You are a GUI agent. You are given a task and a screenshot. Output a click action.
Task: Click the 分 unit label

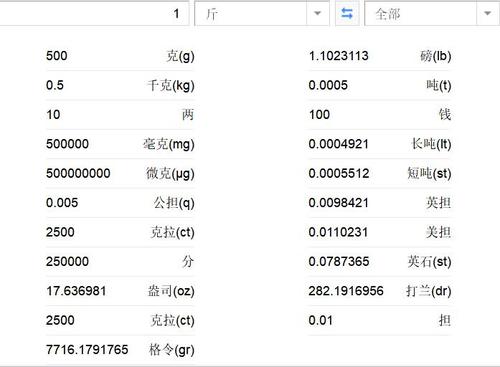pyautogui.click(x=188, y=261)
